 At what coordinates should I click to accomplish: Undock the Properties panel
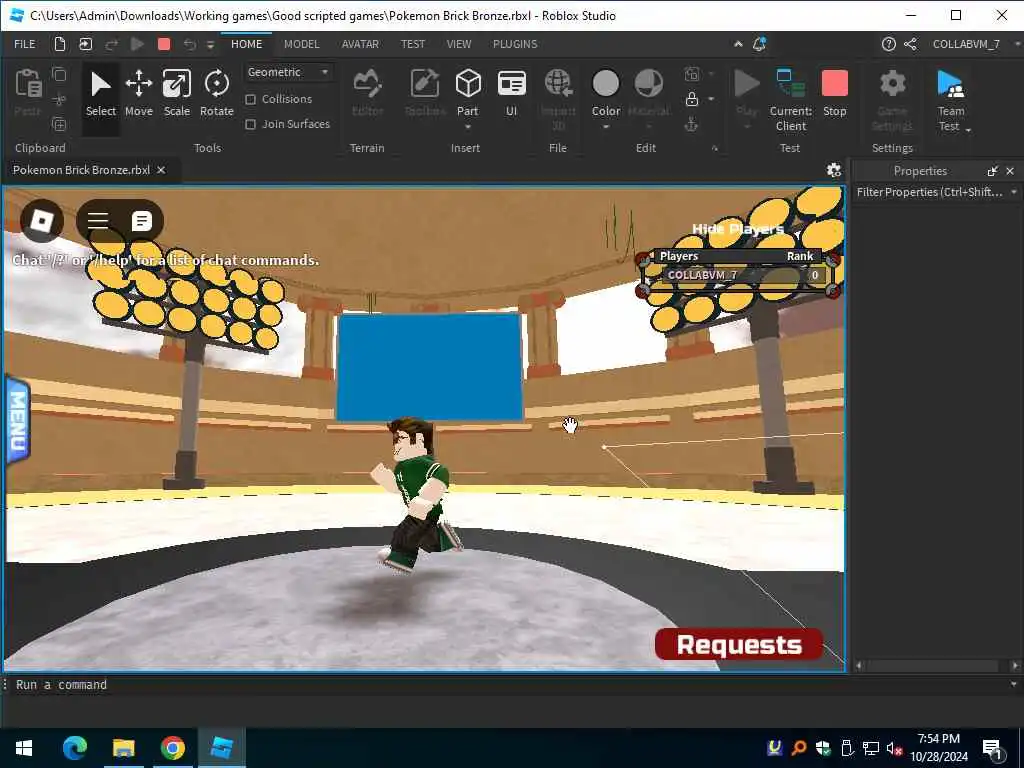pos(992,171)
